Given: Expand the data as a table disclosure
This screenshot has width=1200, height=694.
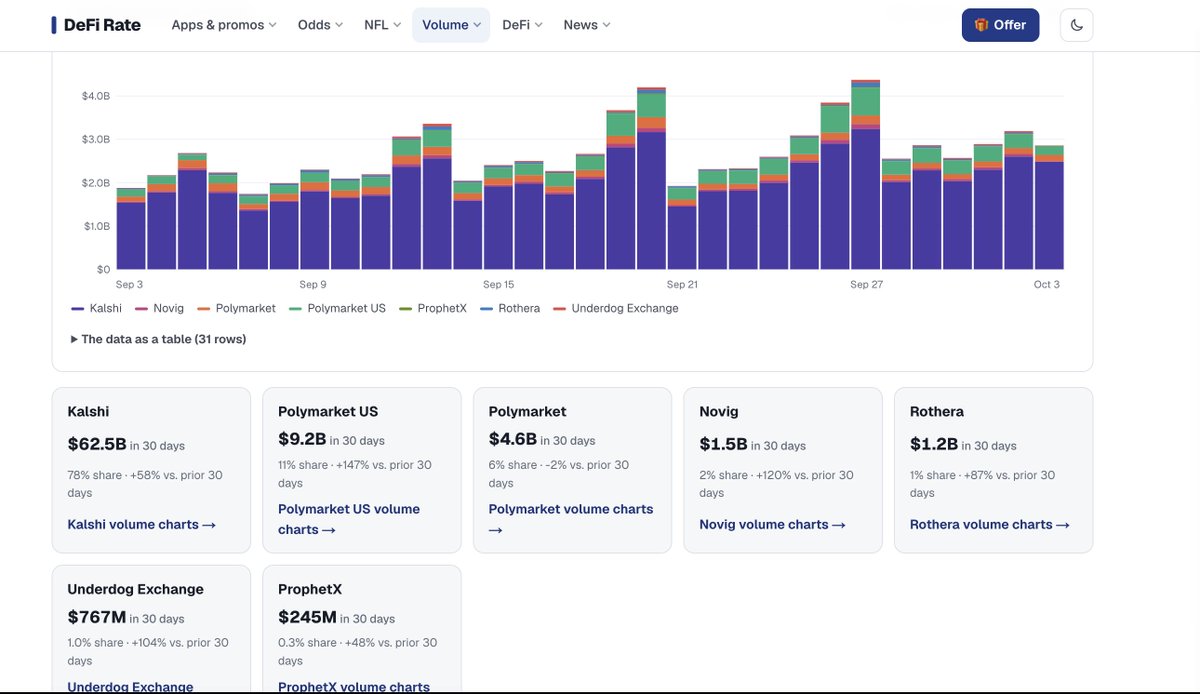Looking at the screenshot, I should click(x=158, y=339).
